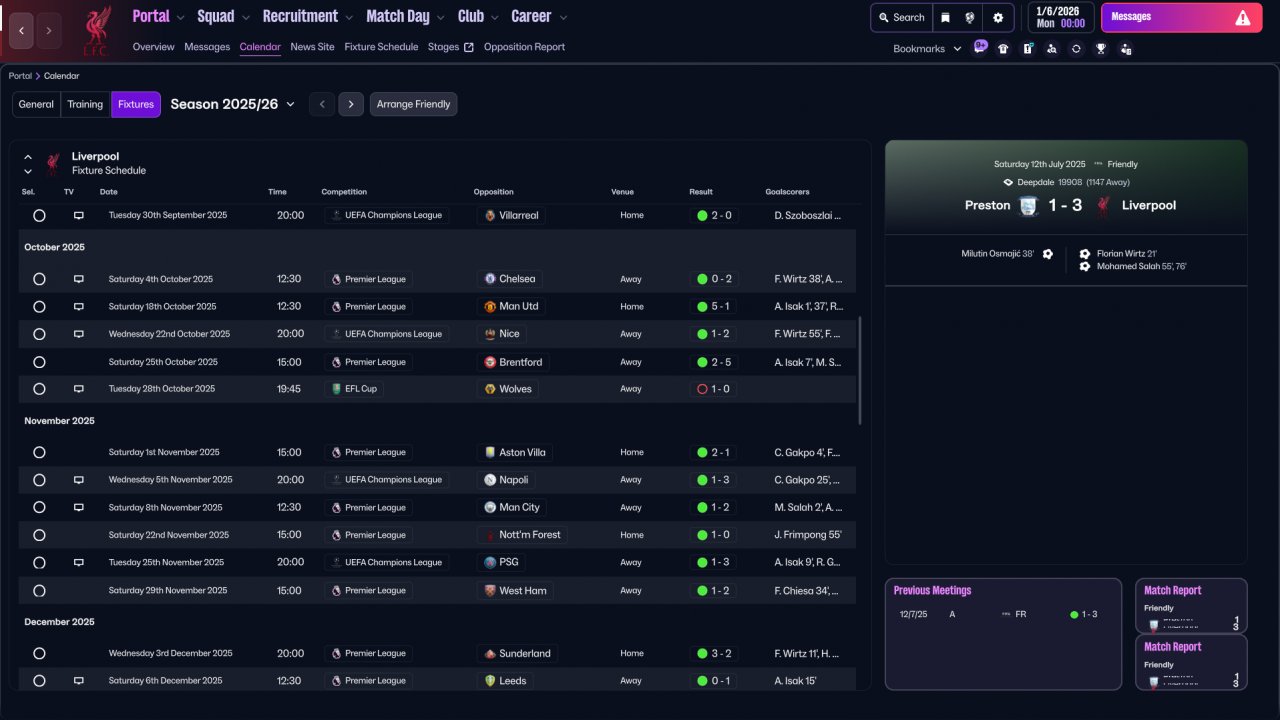
Task: Click the red result circle for Wolves 1 - 0
Action: (x=702, y=389)
